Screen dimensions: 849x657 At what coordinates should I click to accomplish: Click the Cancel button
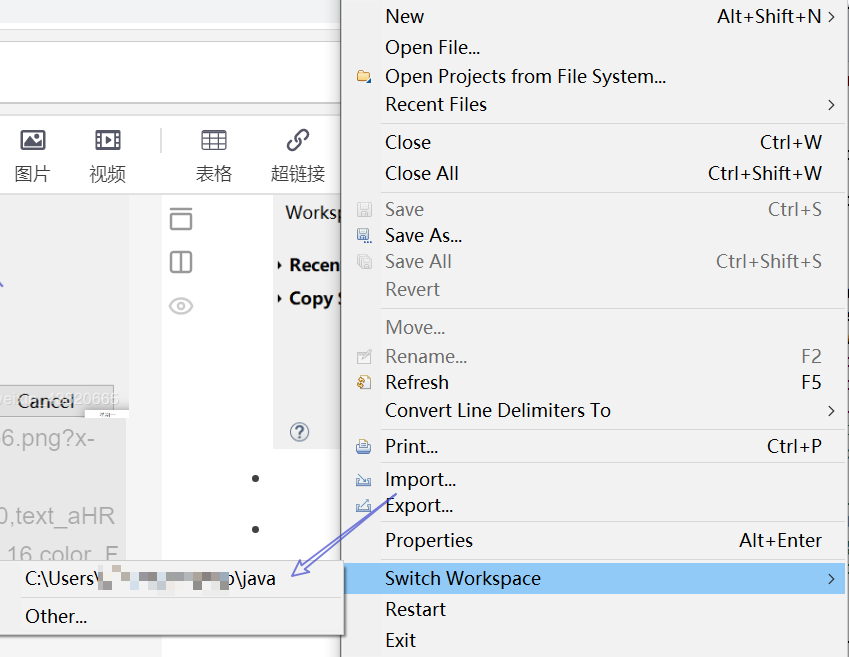[x=44, y=401]
